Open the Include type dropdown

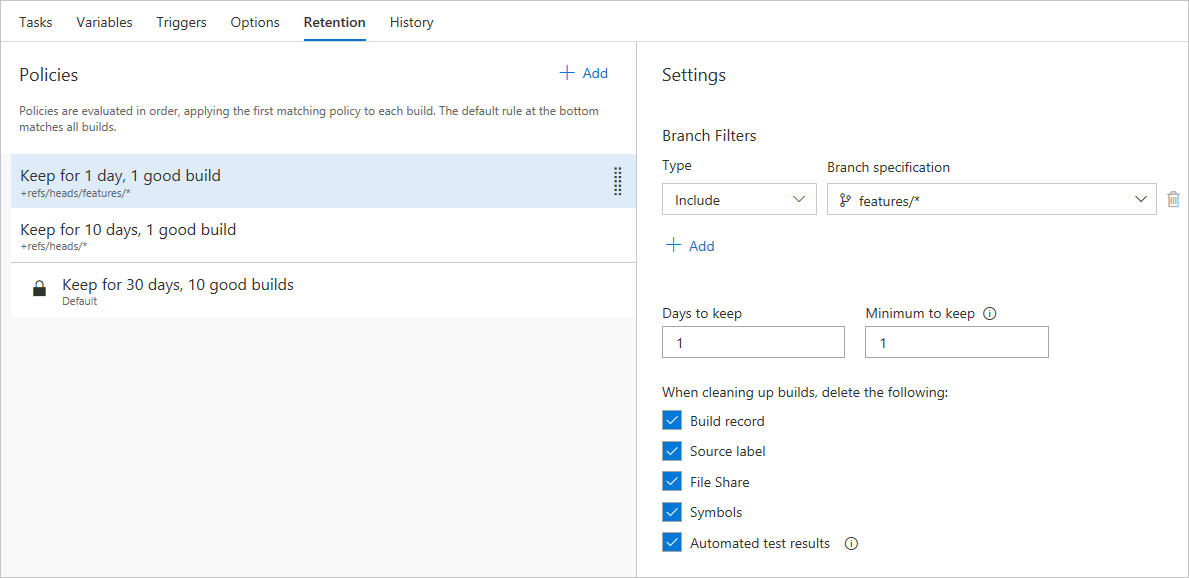tap(739, 199)
